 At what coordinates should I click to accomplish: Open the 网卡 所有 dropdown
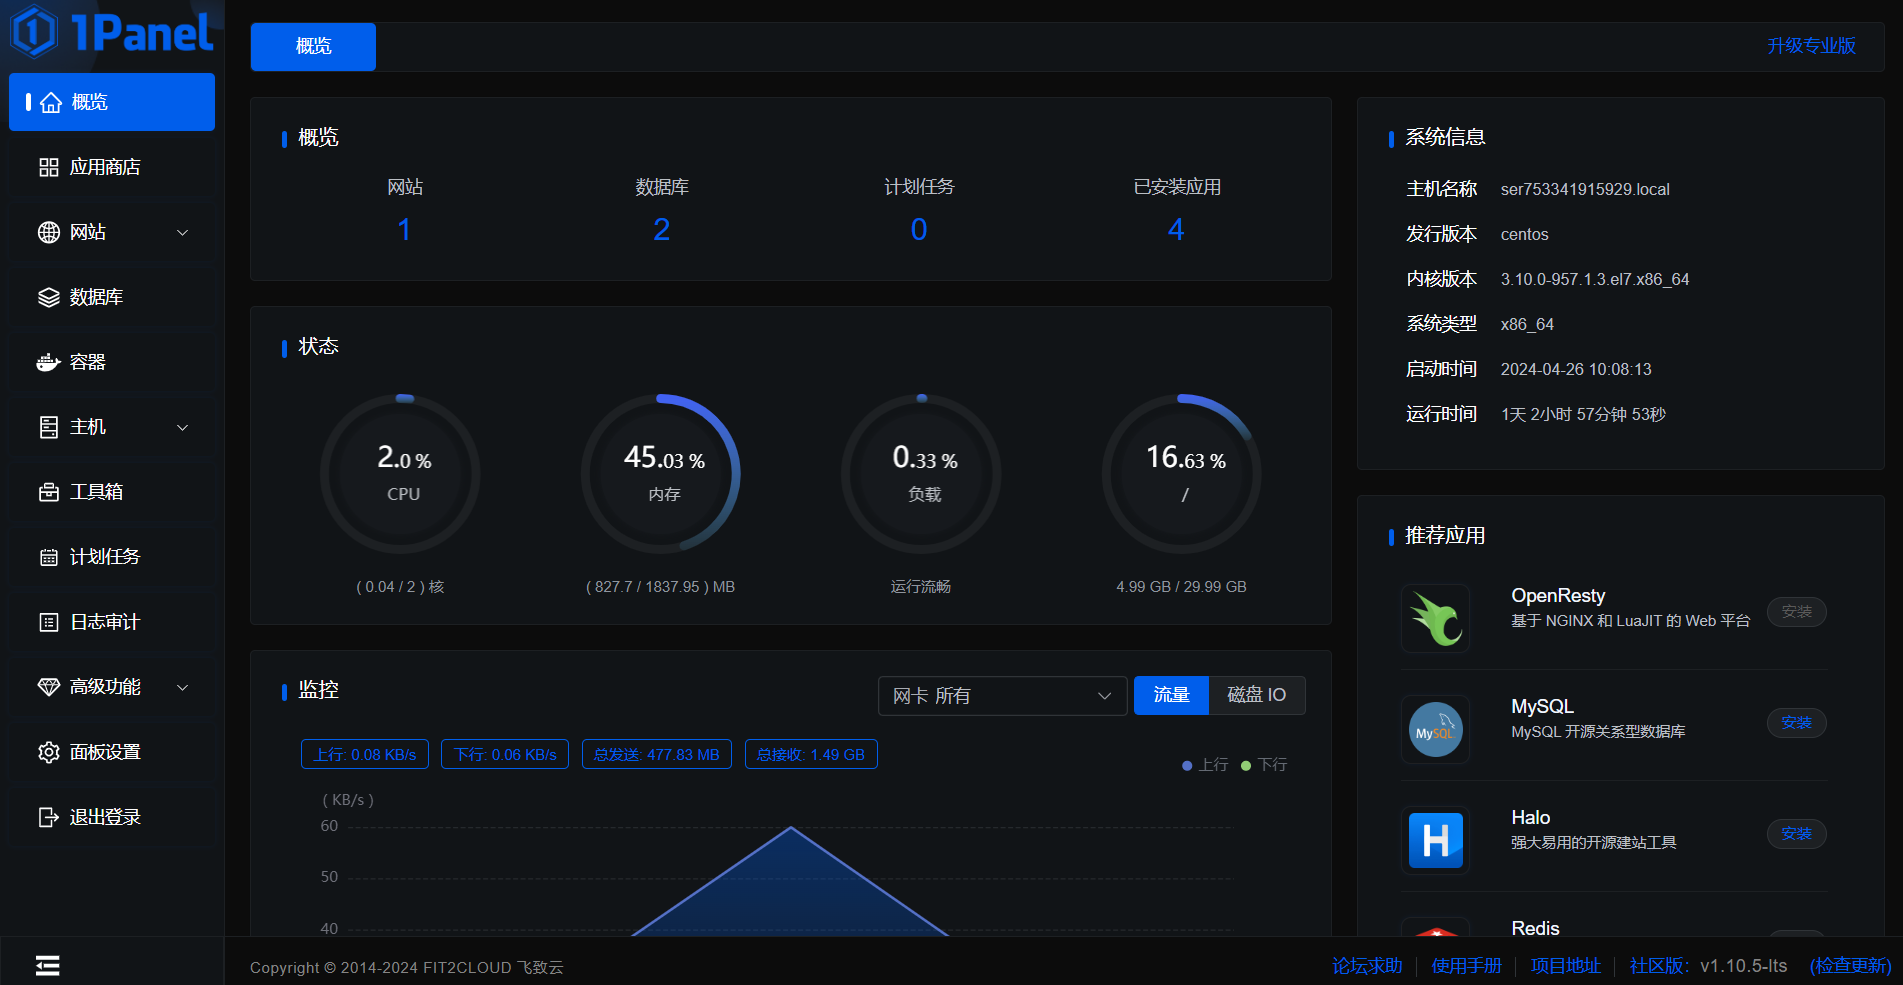pos(1002,696)
